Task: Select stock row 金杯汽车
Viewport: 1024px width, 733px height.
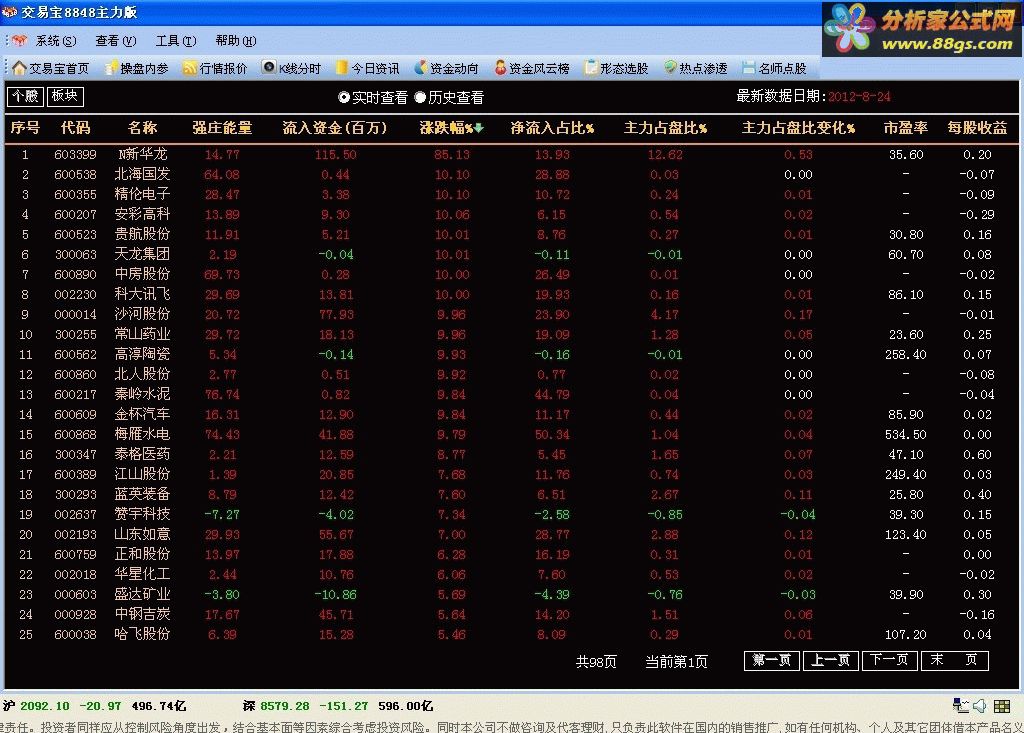Action: (x=511, y=414)
